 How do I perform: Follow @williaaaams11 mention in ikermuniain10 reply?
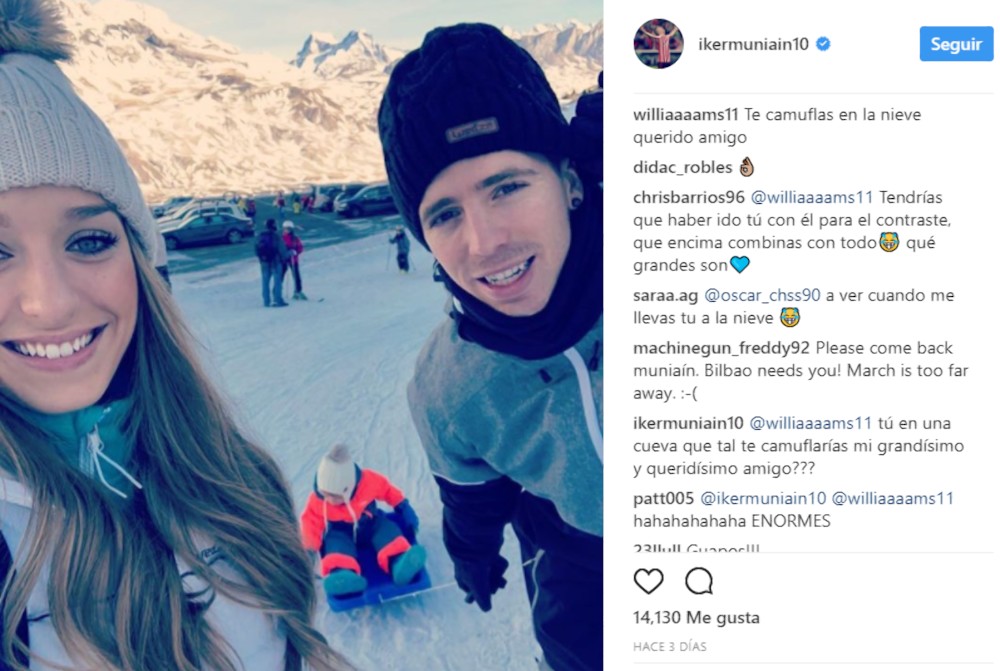pyautogui.click(x=811, y=424)
